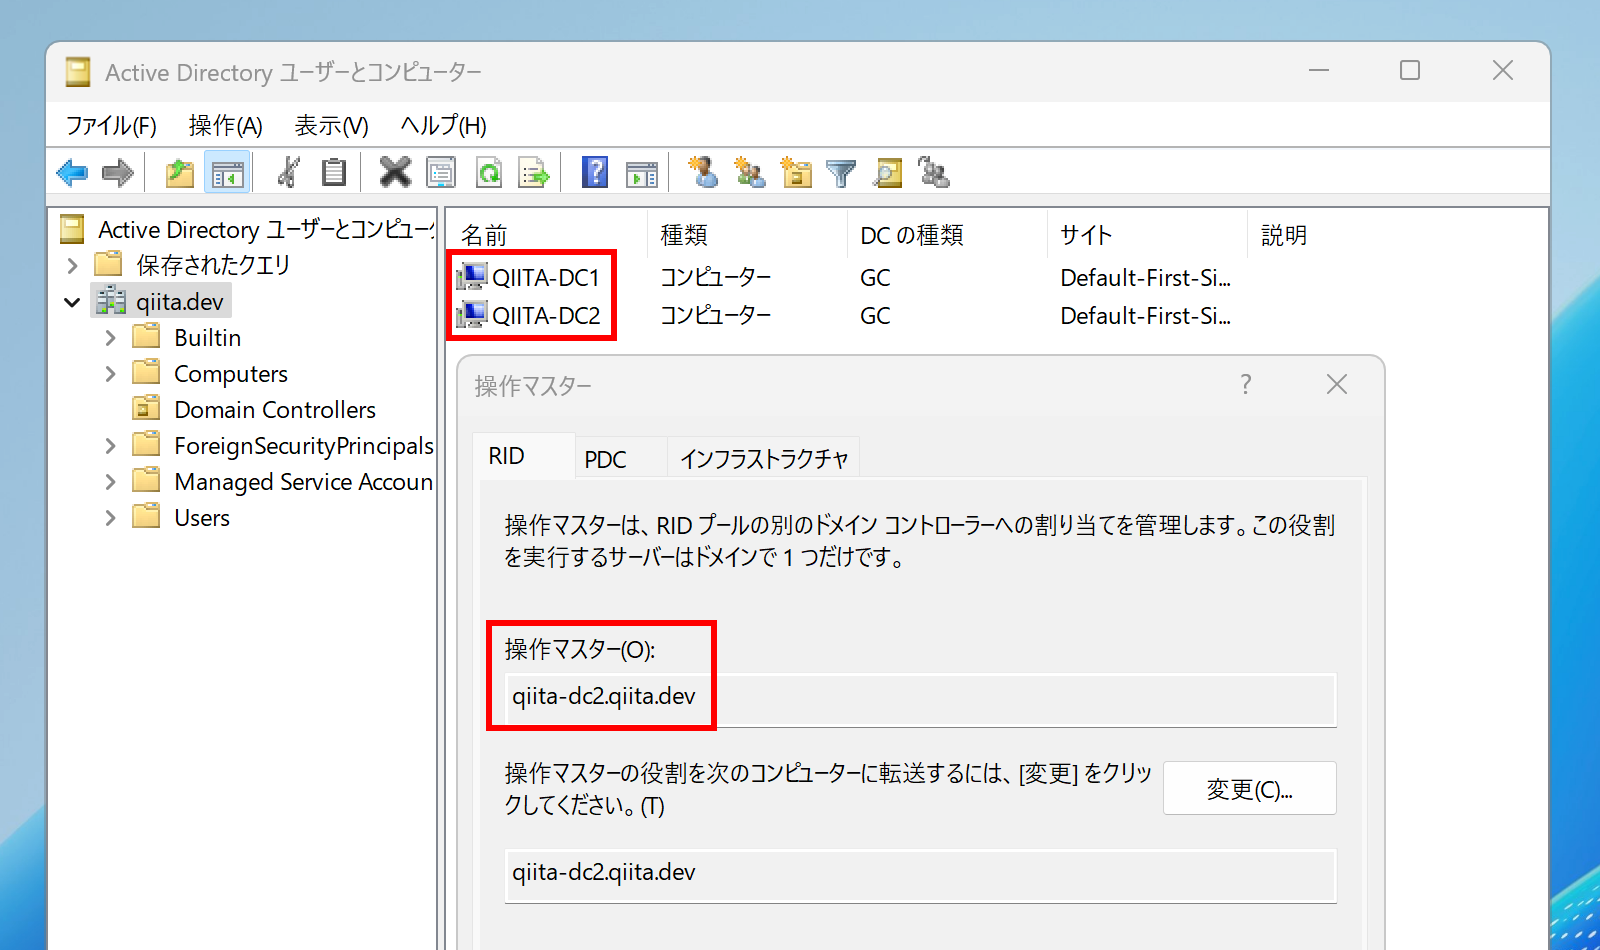Image resolution: width=1600 pixels, height=950 pixels.
Task: Export the list toolbar icon
Action: click(x=534, y=173)
